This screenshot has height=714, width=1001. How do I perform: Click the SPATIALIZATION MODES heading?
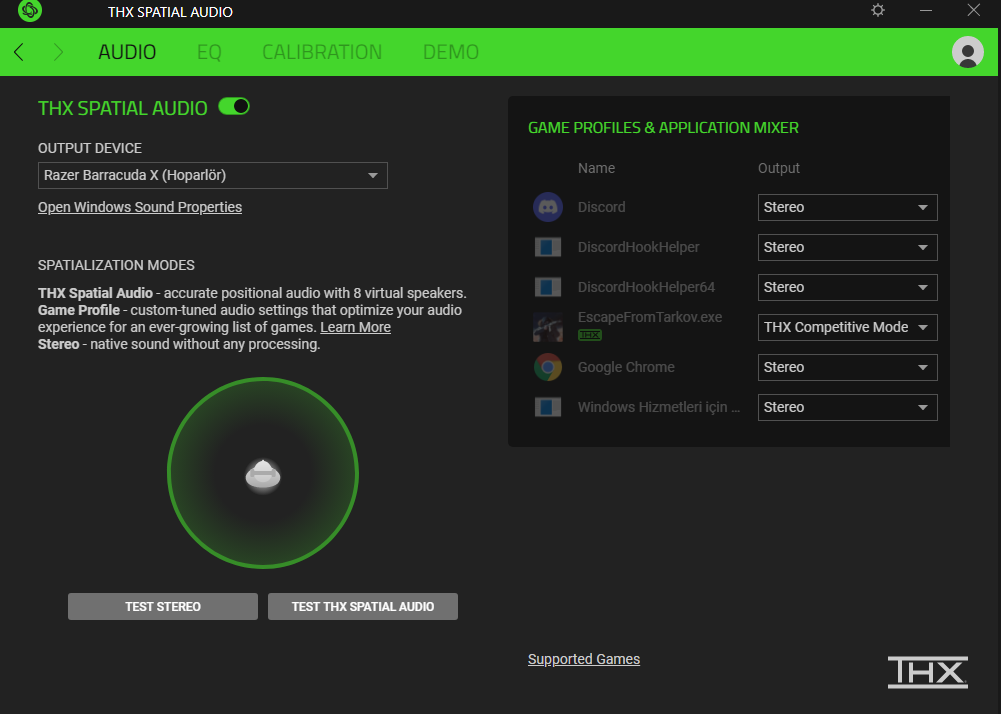[x=116, y=265]
